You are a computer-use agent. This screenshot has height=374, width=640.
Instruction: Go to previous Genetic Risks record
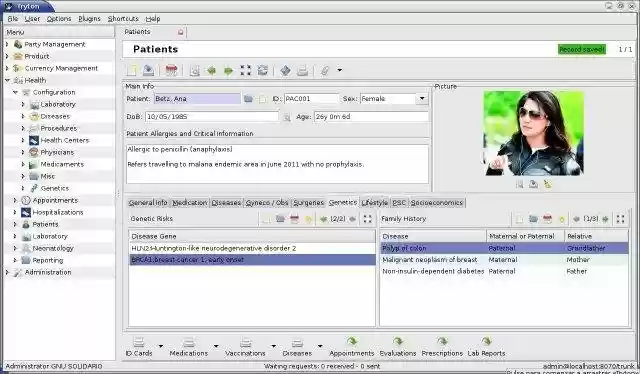coord(324,219)
